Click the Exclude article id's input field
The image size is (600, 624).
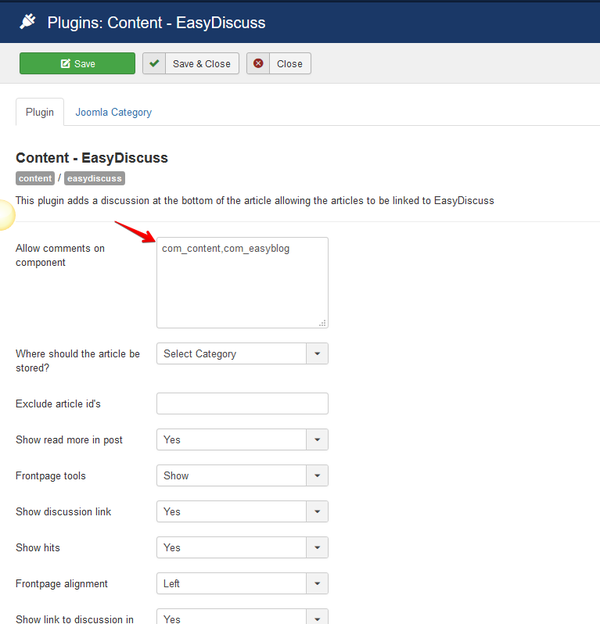242,404
